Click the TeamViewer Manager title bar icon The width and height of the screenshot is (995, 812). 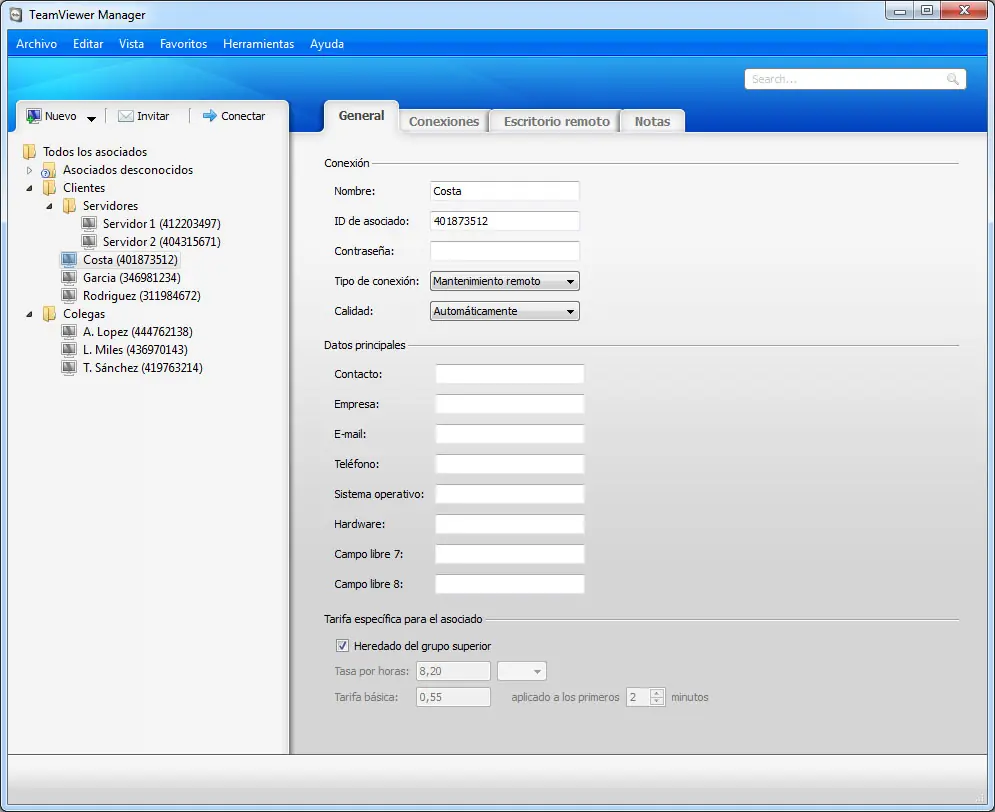point(16,15)
